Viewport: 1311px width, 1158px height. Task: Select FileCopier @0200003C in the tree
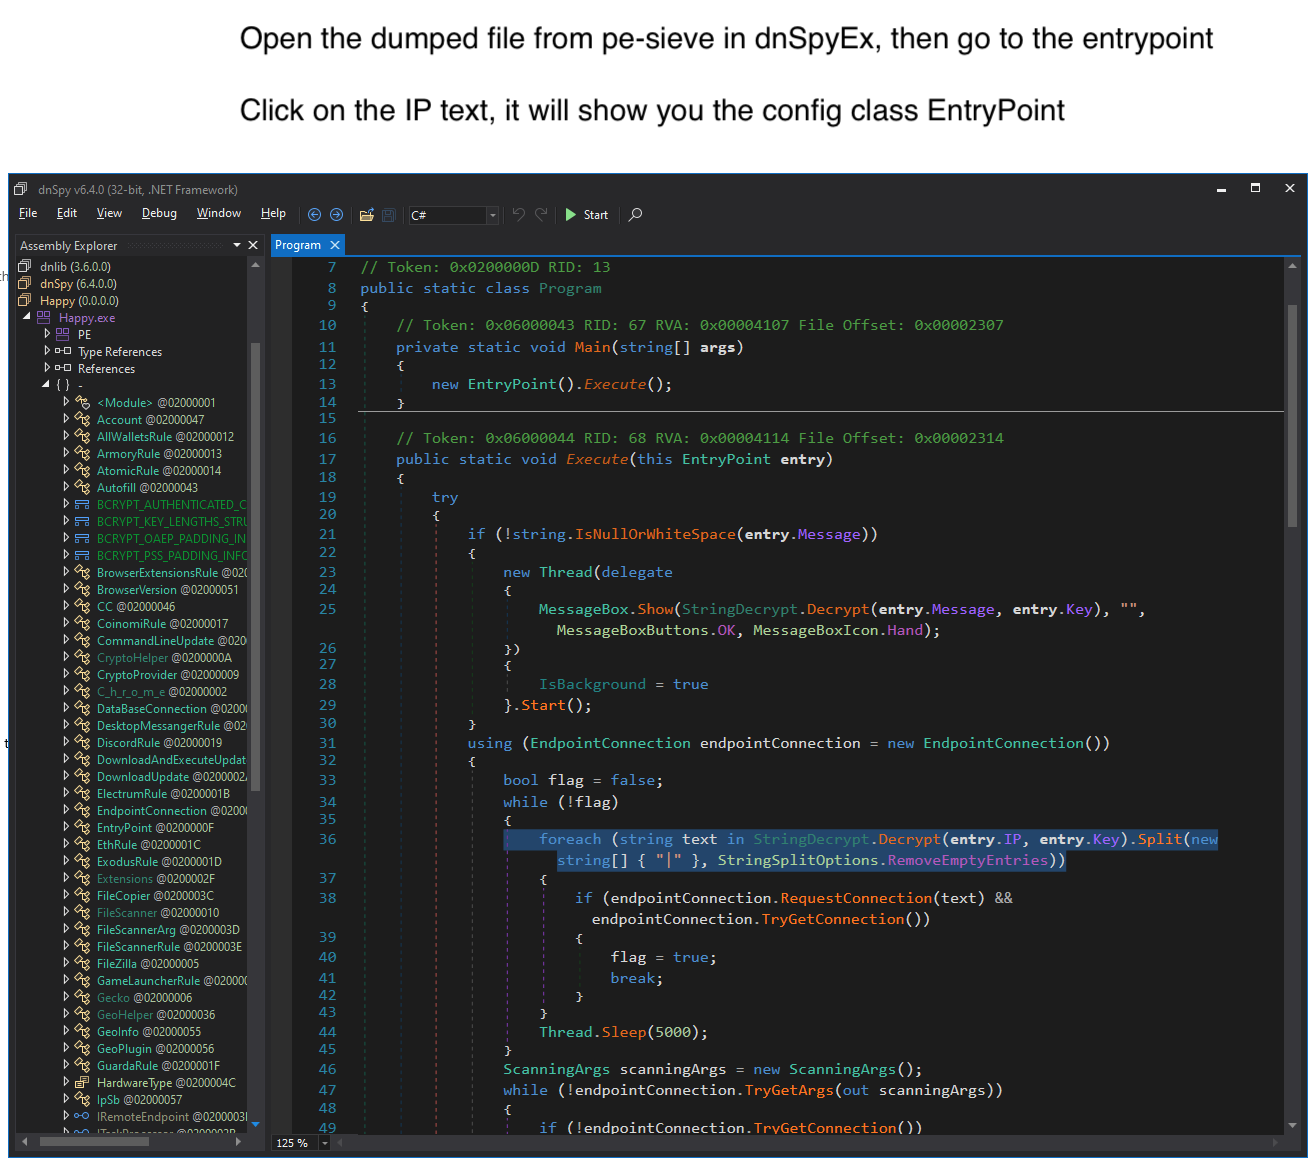pos(155,896)
